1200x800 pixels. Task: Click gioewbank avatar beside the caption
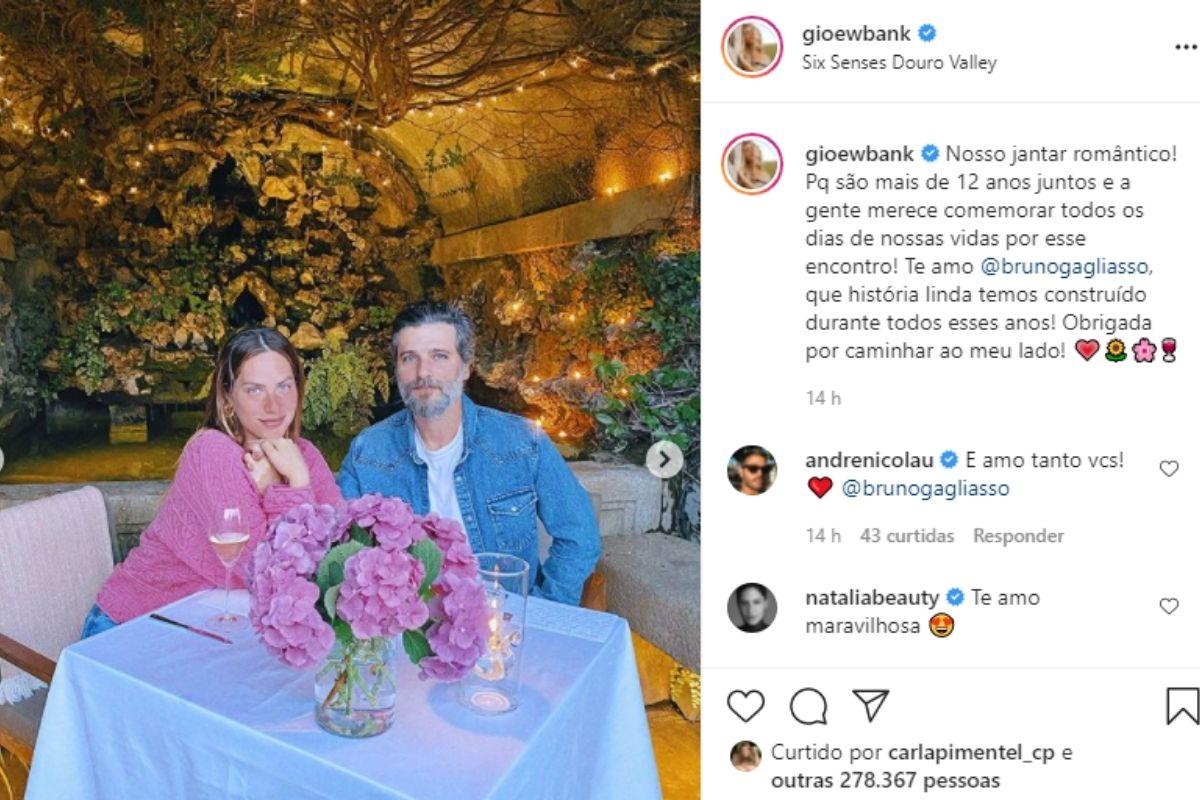pos(752,164)
